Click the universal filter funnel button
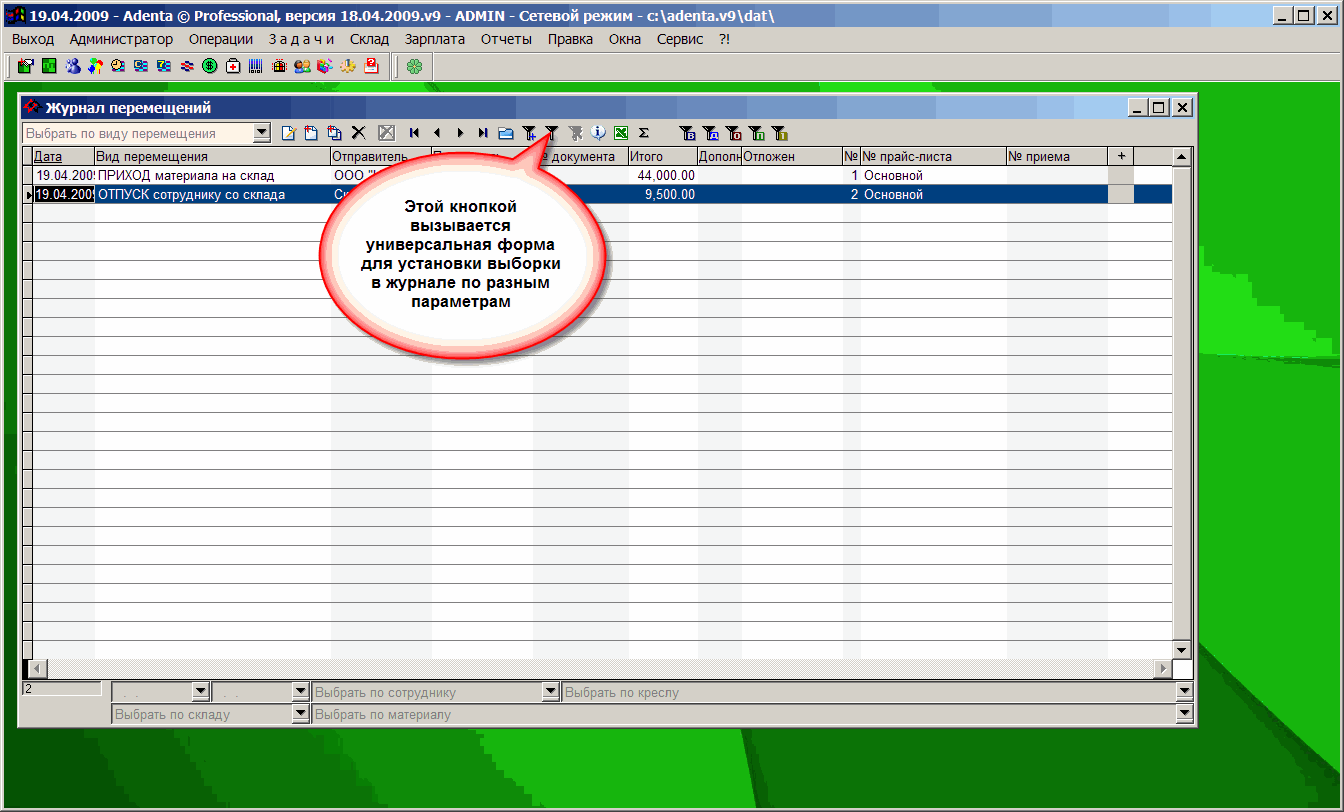Image resolution: width=1344 pixels, height=812 pixels. [x=551, y=132]
